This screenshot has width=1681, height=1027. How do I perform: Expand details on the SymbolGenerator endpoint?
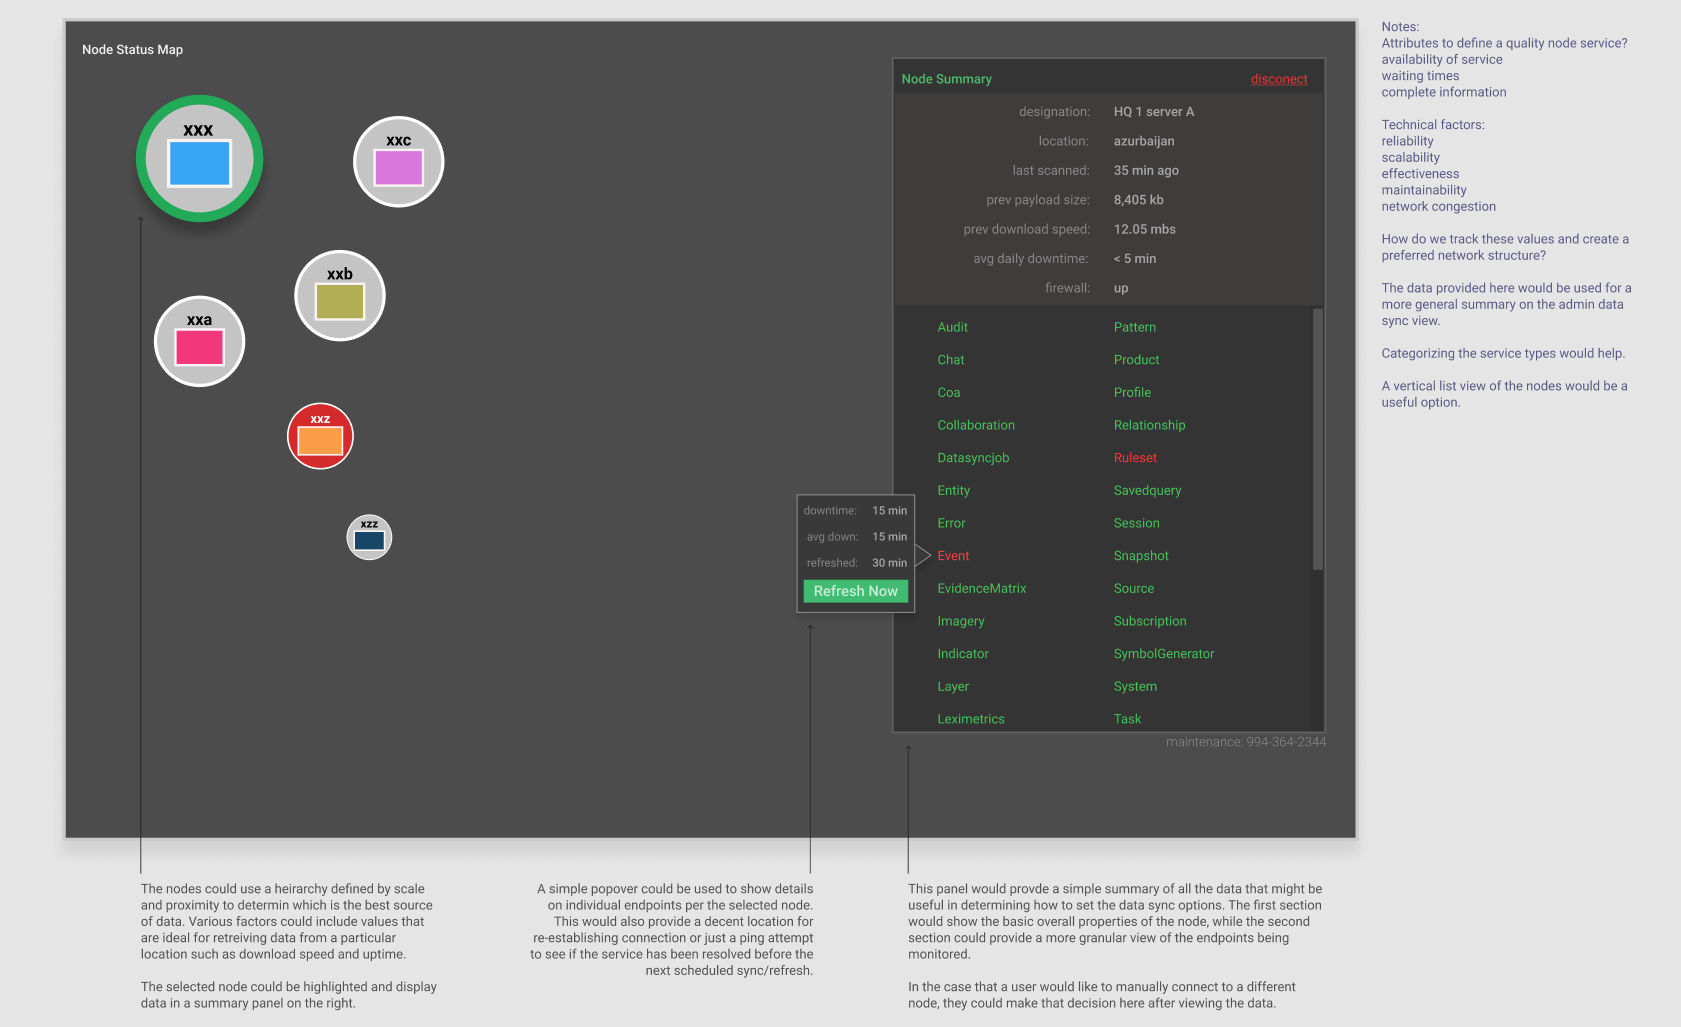1163,653
